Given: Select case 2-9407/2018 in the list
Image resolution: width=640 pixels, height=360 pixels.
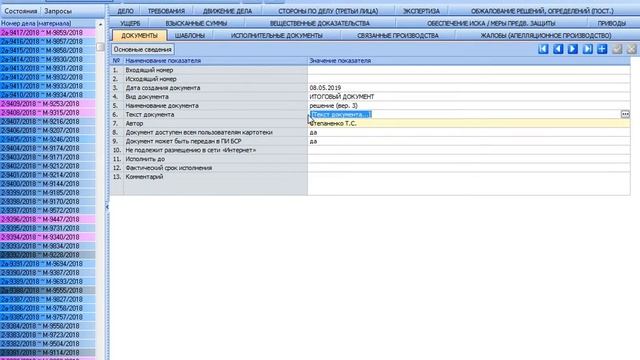Looking at the screenshot, I should (x=48, y=122).
